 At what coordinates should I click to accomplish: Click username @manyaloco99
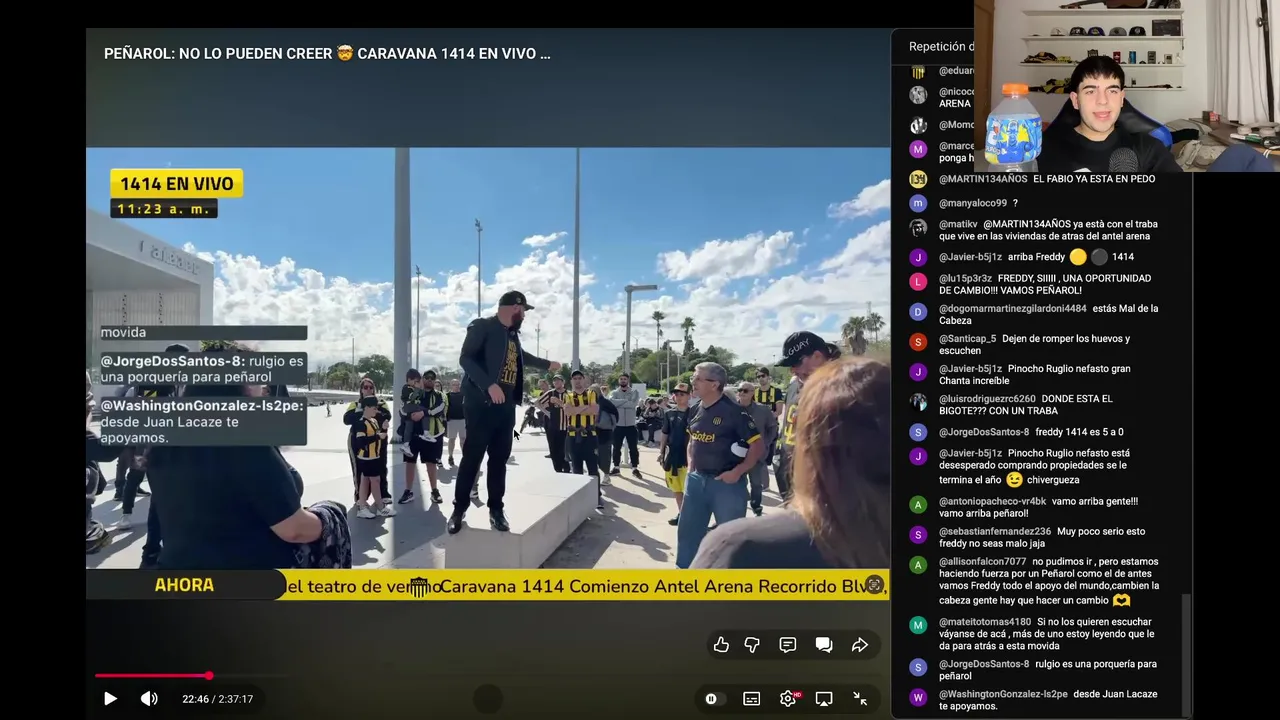coord(973,203)
